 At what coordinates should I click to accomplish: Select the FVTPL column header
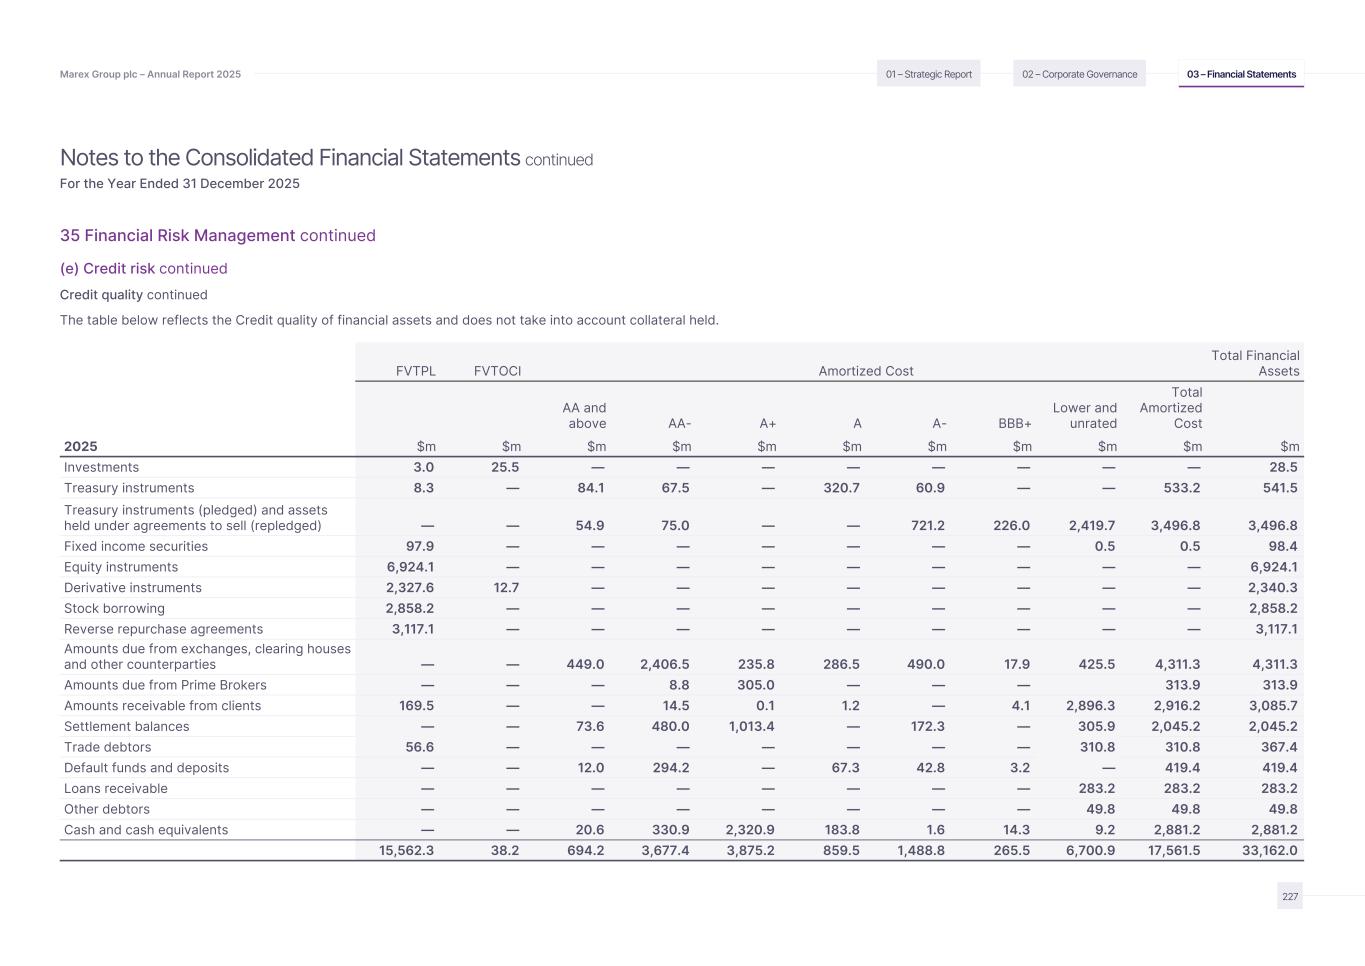[x=415, y=371]
